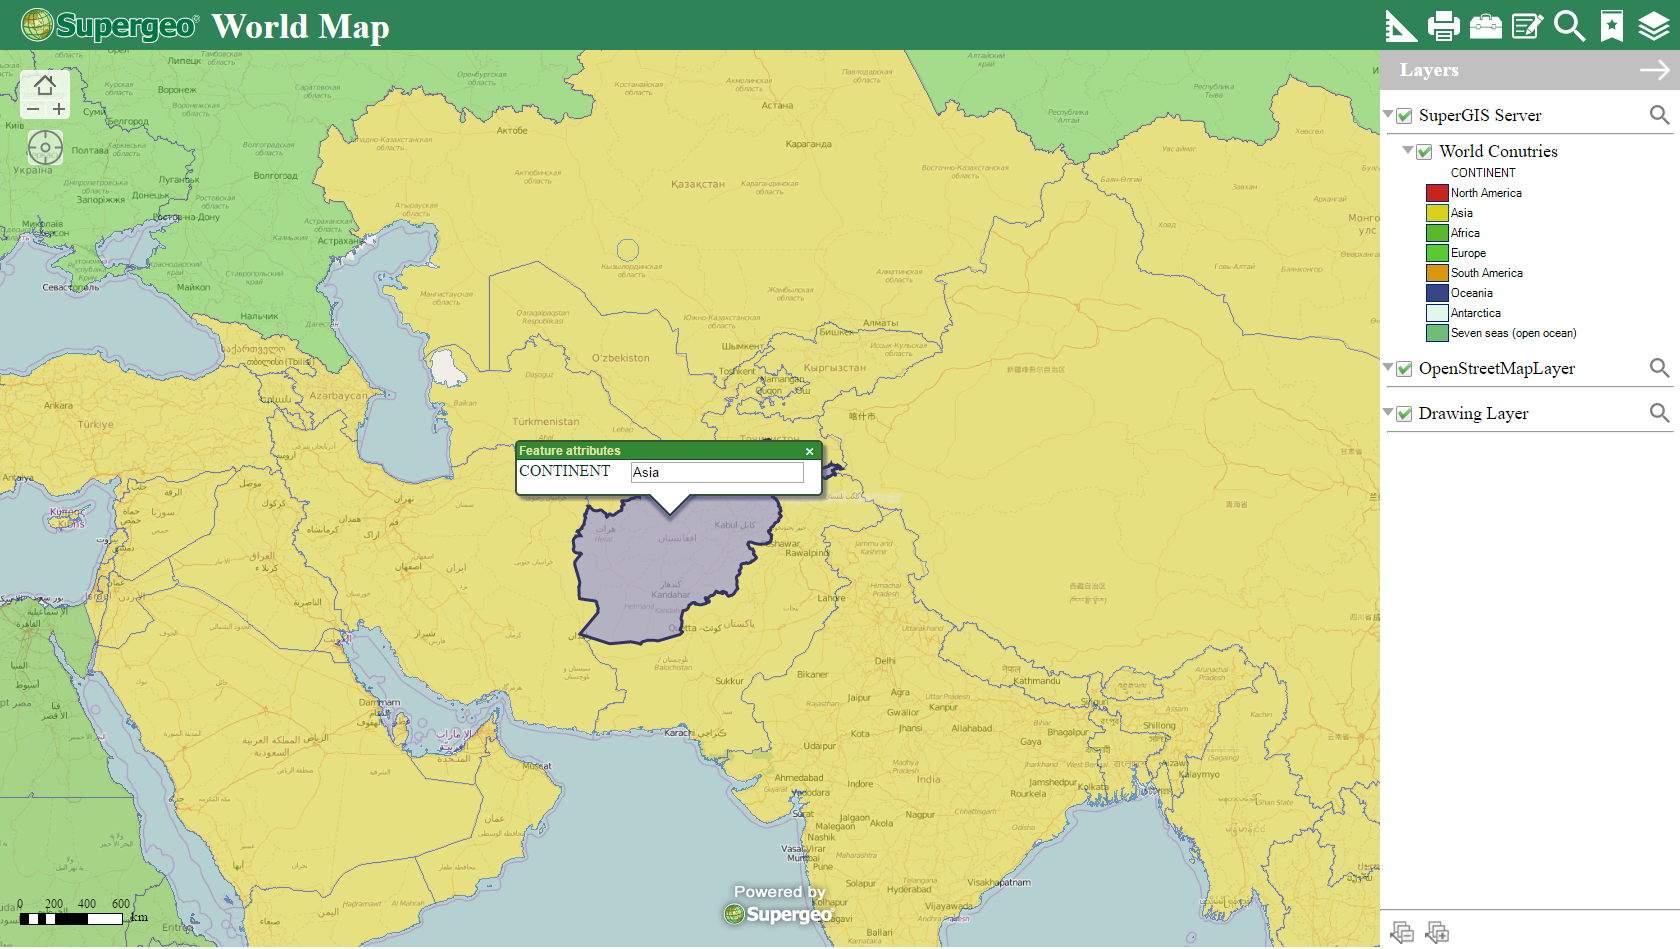Zoom in with plus button
The height and width of the screenshot is (949, 1680).
[59, 109]
